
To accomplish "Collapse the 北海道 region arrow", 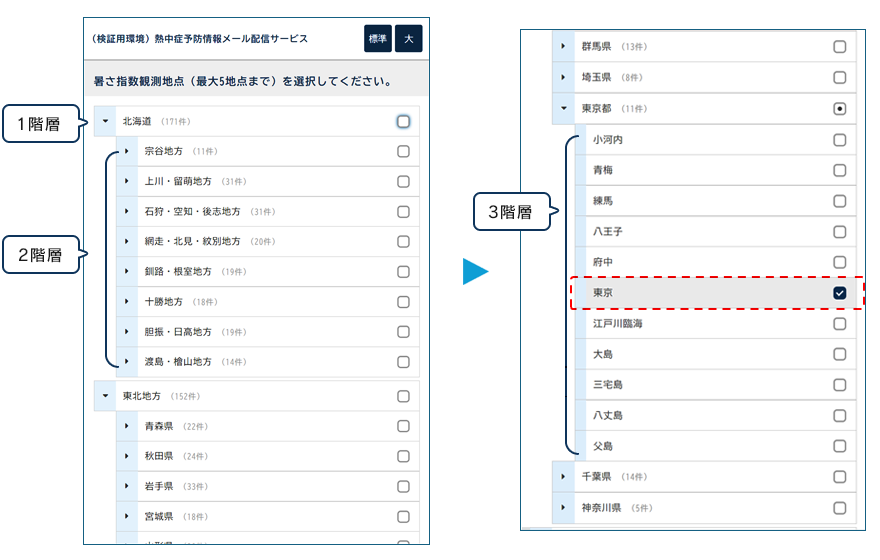I will [105, 122].
